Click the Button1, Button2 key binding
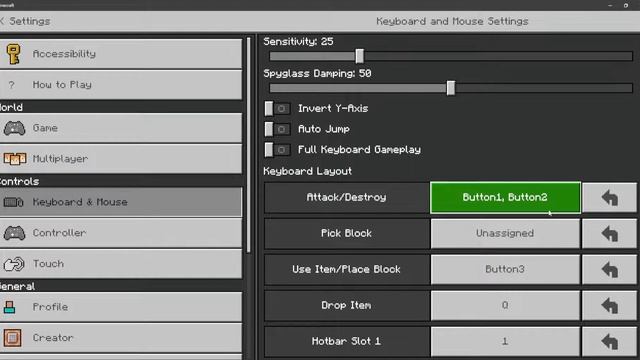 coord(505,198)
